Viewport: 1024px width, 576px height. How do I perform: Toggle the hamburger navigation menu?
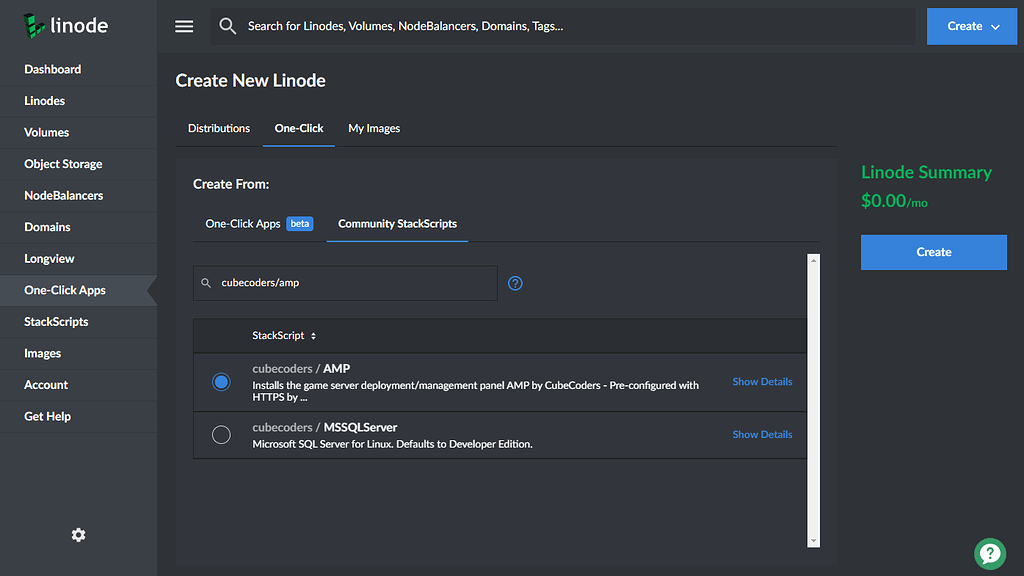click(184, 26)
